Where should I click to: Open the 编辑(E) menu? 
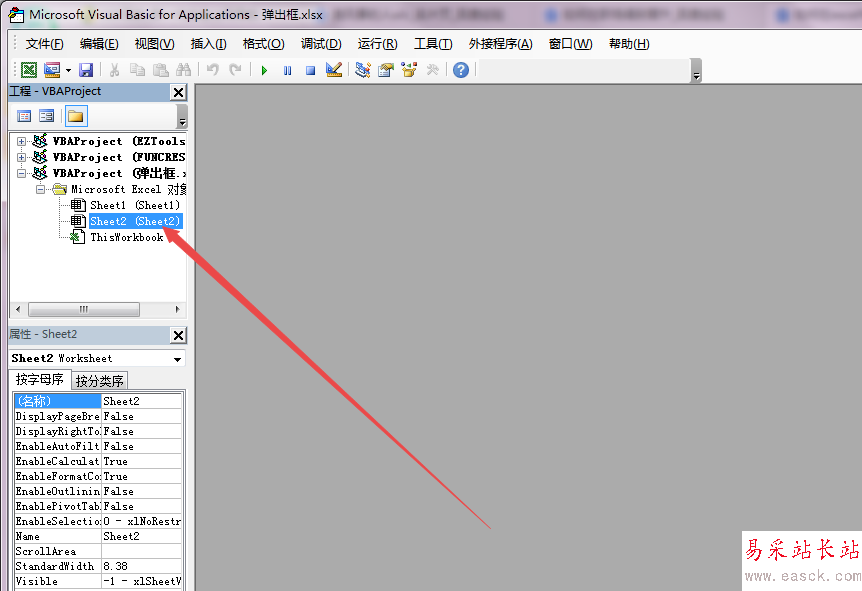pyautogui.click(x=99, y=44)
